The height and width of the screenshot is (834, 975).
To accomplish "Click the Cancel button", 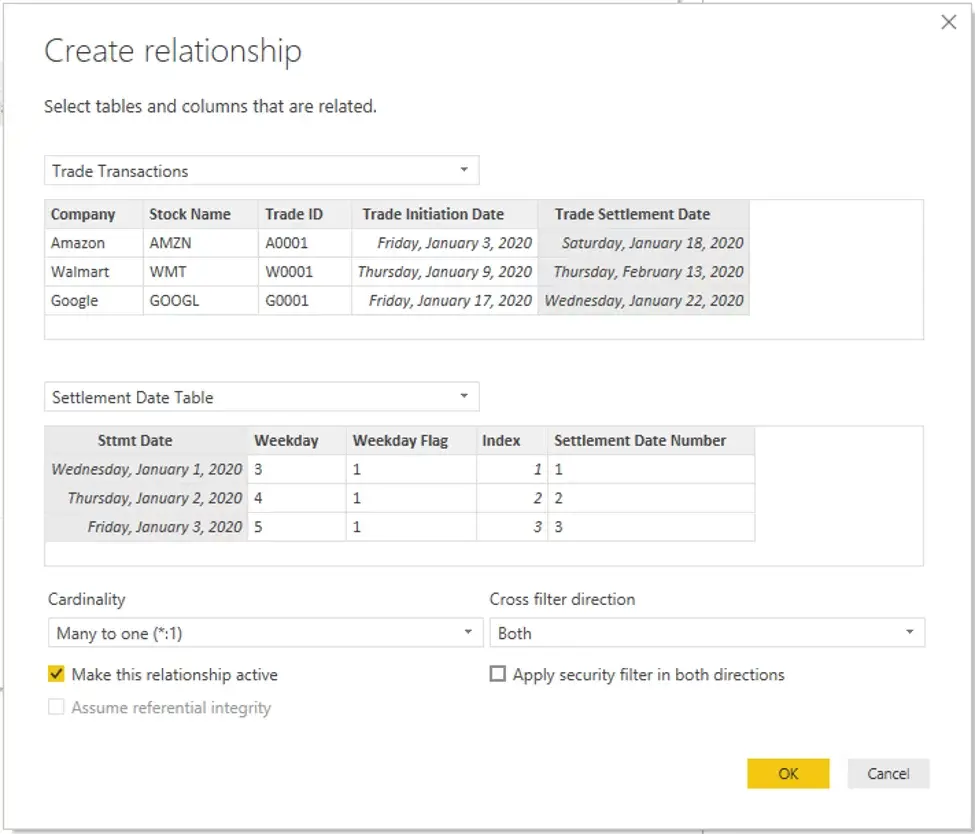I will tap(888, 774).
